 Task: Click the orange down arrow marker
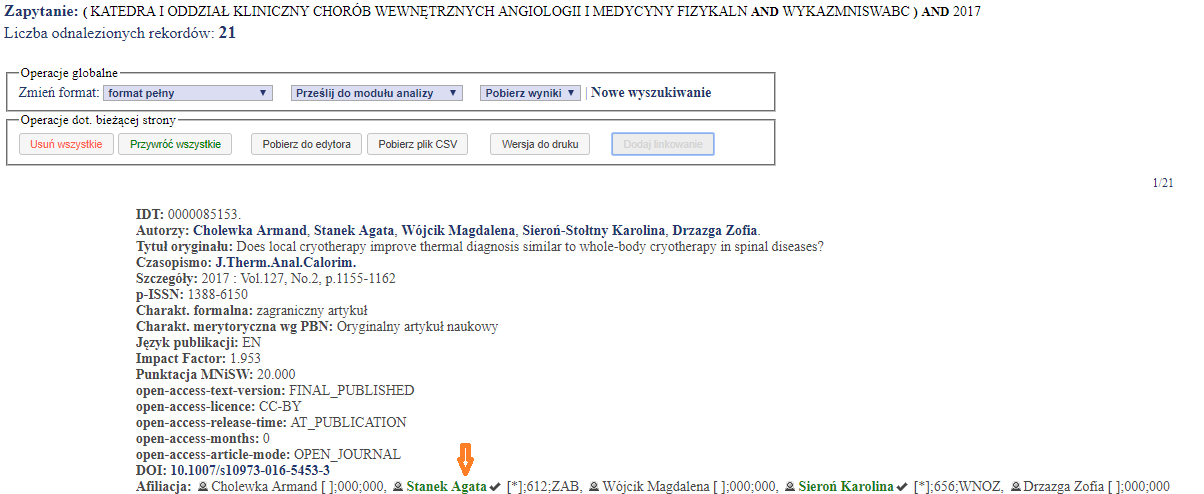click(465, 459)
